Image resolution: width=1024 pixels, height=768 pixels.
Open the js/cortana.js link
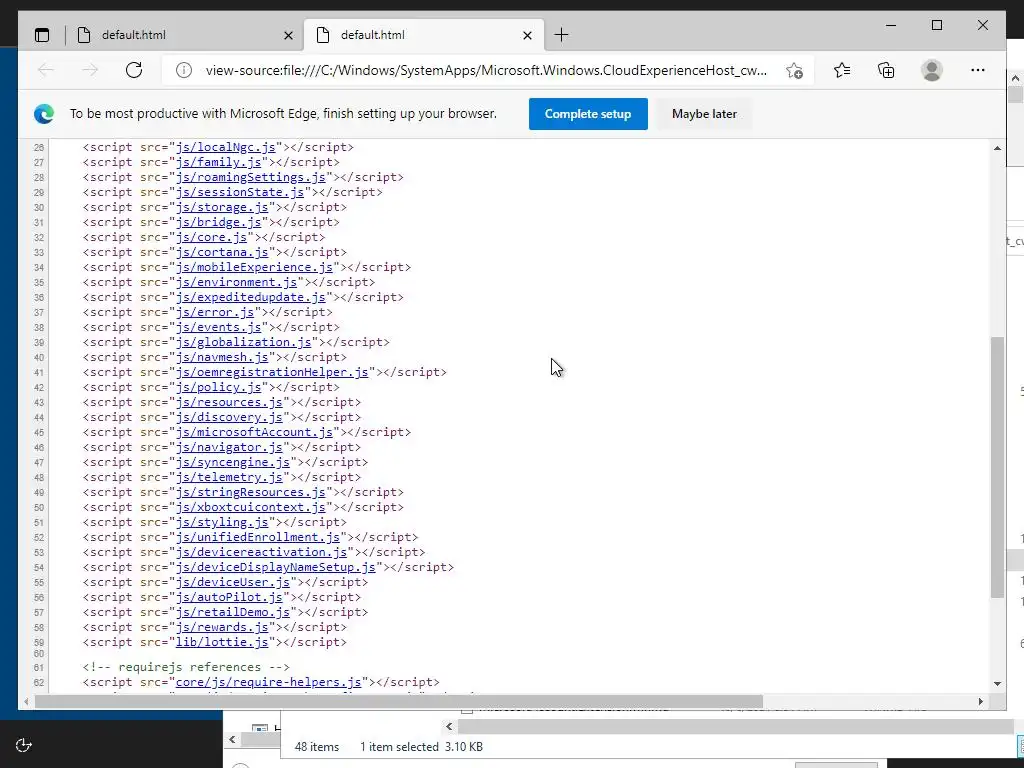pyautogui.click(x=222, y=252)
